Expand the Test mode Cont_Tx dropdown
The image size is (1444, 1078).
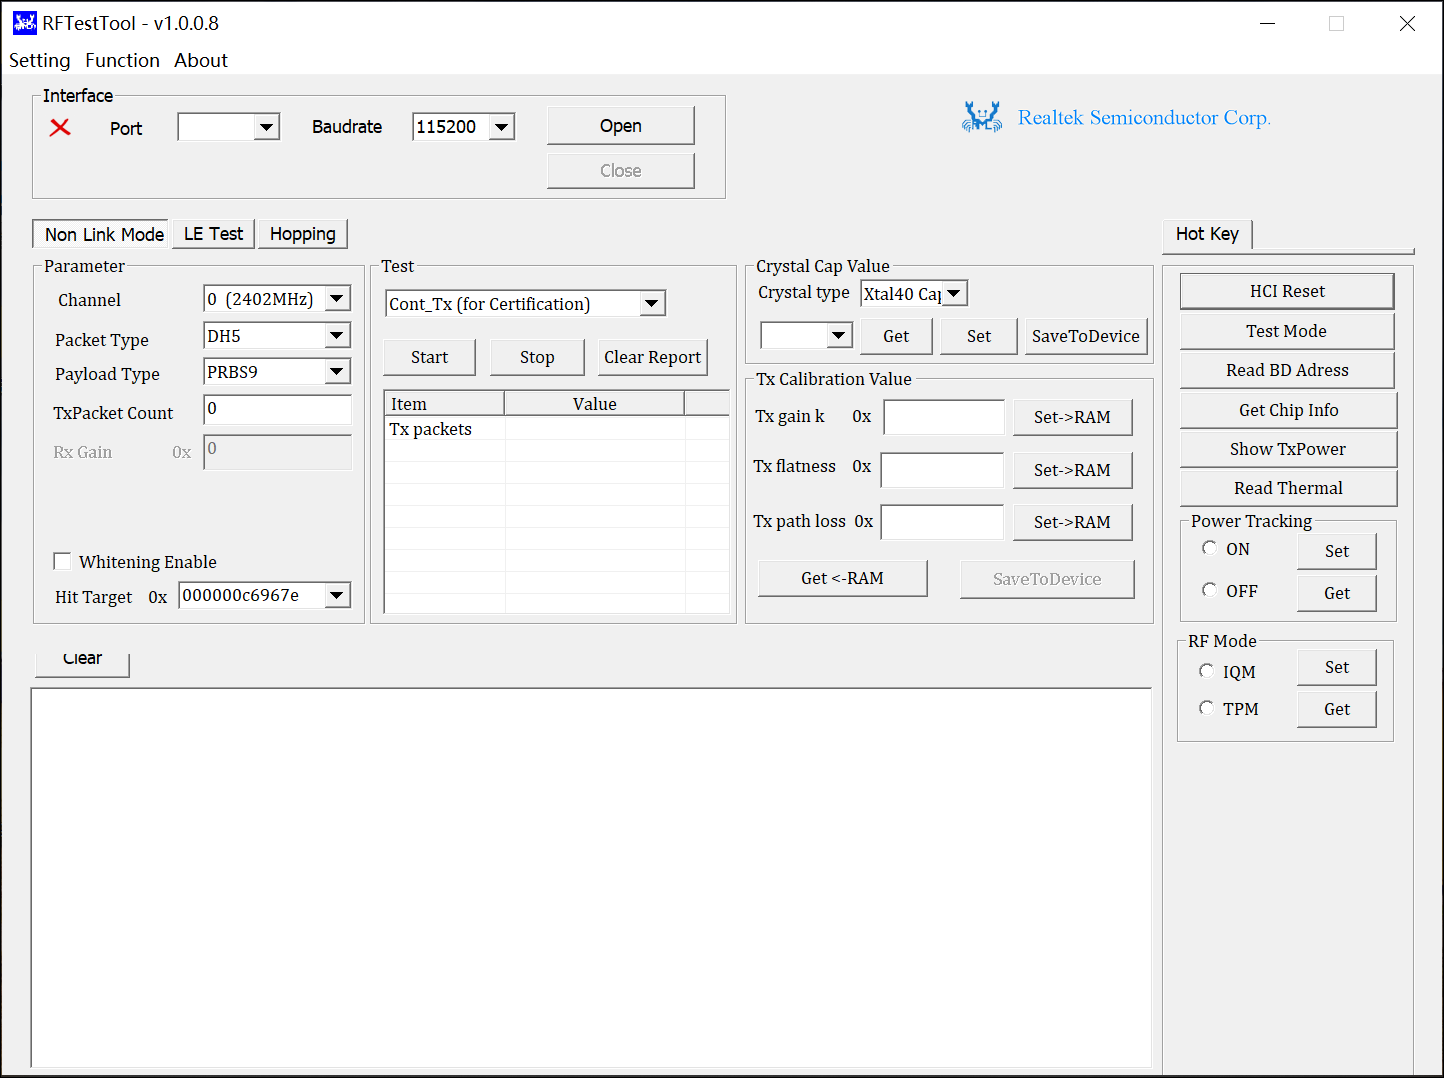click(x=652, y=303)
